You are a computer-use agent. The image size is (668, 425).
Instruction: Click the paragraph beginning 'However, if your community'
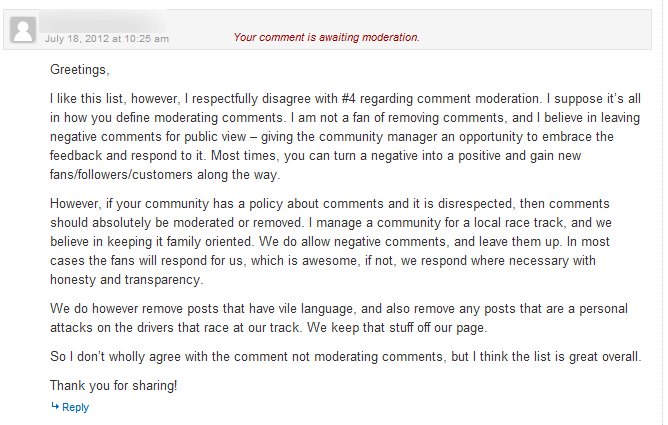[x=331, y=241]
